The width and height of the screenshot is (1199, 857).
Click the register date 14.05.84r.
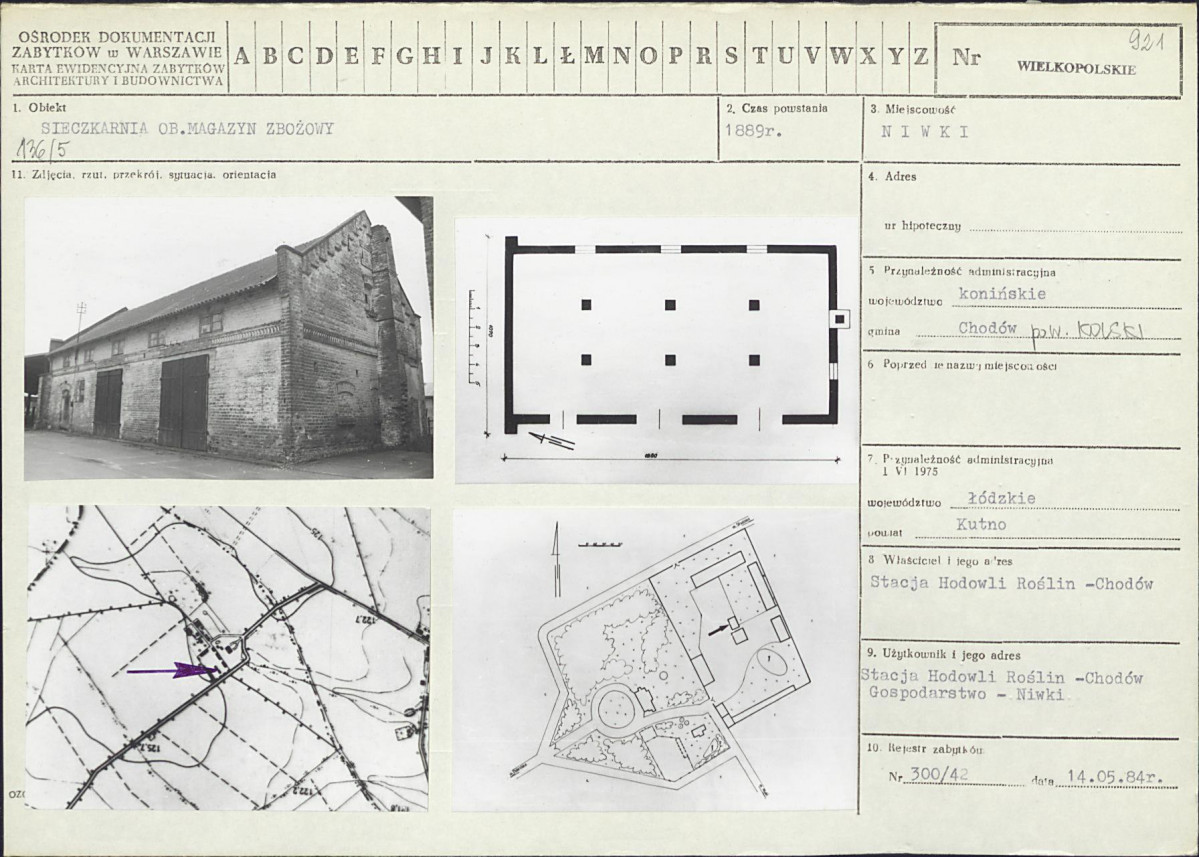(1116, 776)
